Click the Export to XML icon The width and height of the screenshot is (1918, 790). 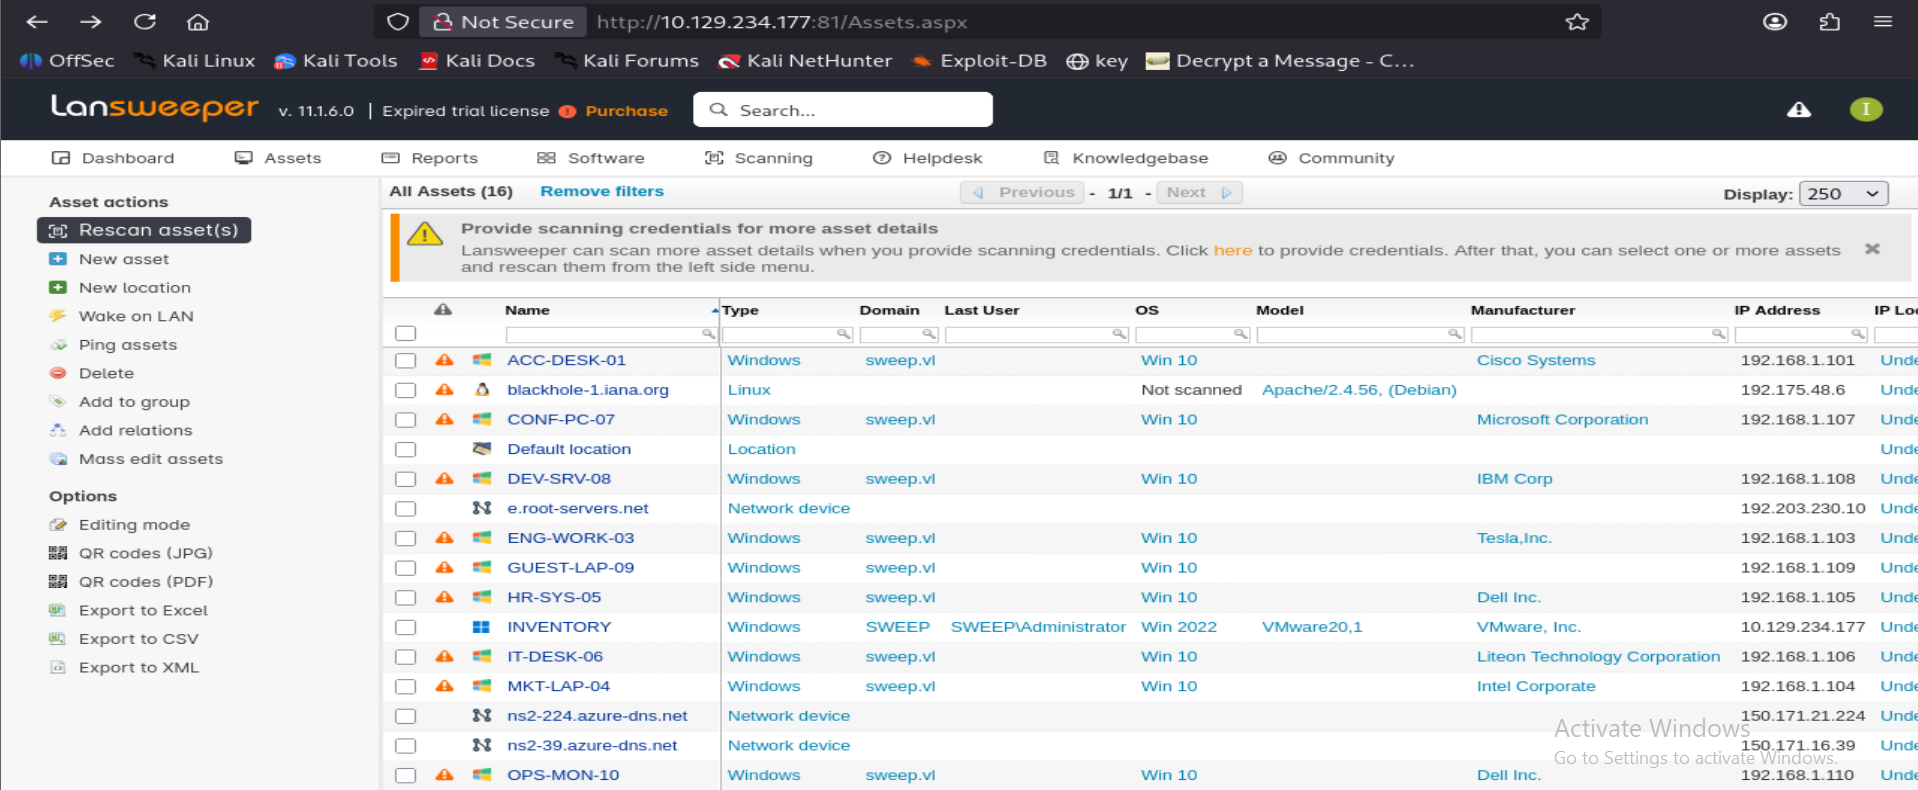[x=58, y=668]
